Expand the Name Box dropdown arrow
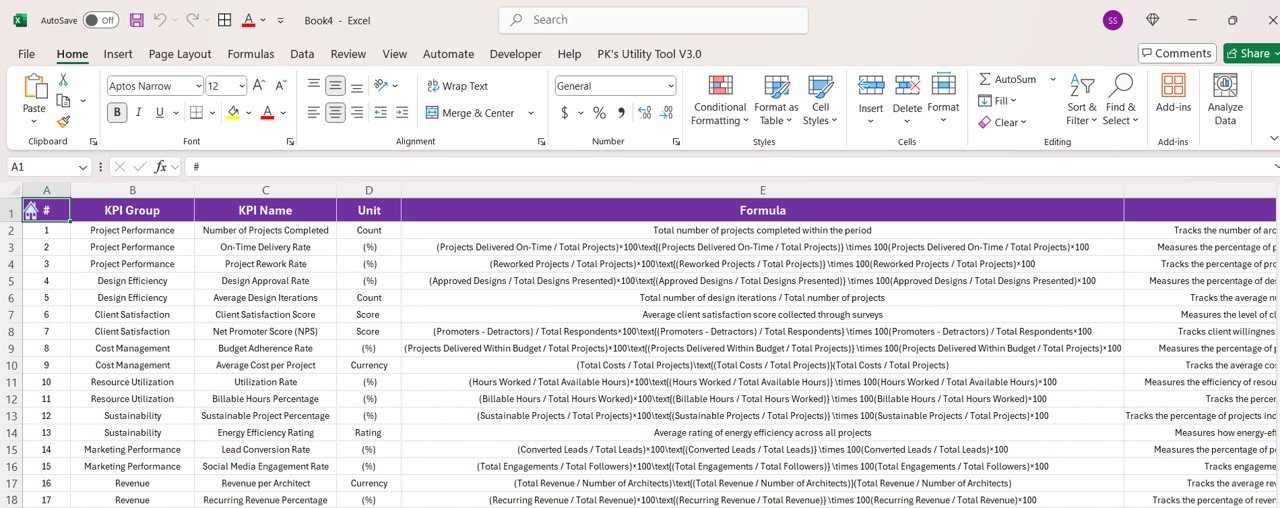The width and height of the screenshot is (1280, 508). click(83, 167)
